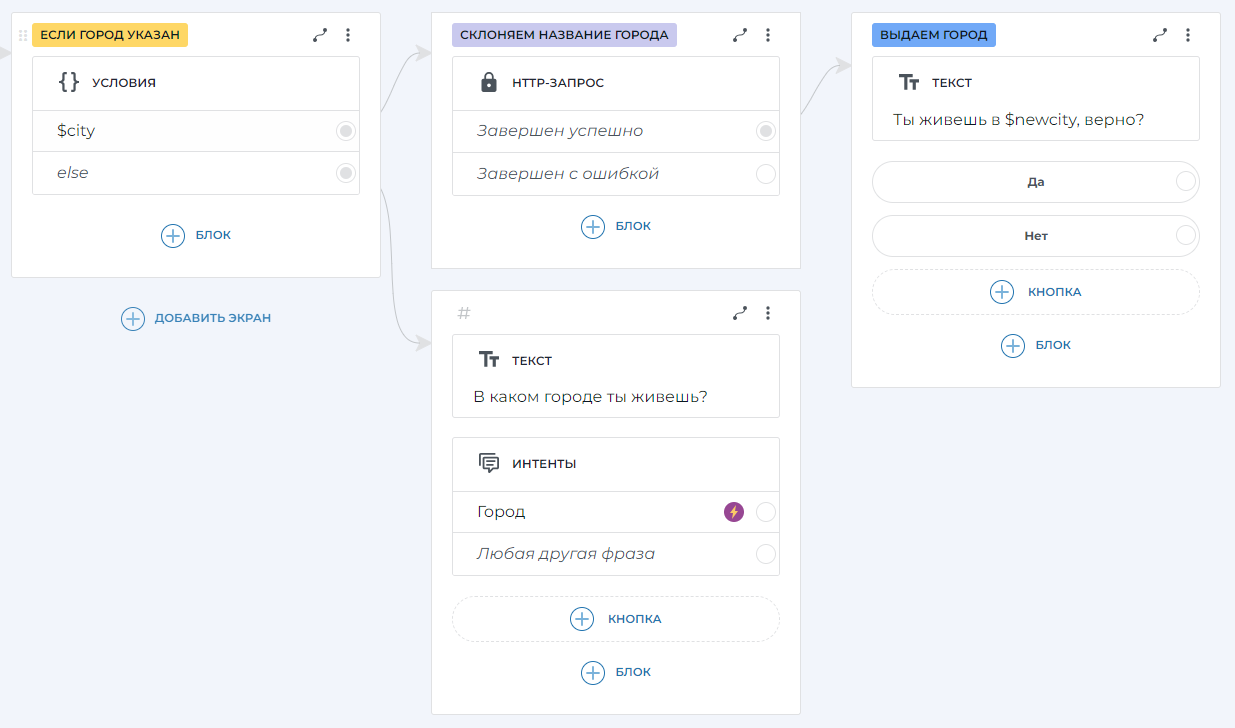This screenshot has width=1235, height=728.
Task: Click the curly braces icon in Условия block
Action: [69, 83]
